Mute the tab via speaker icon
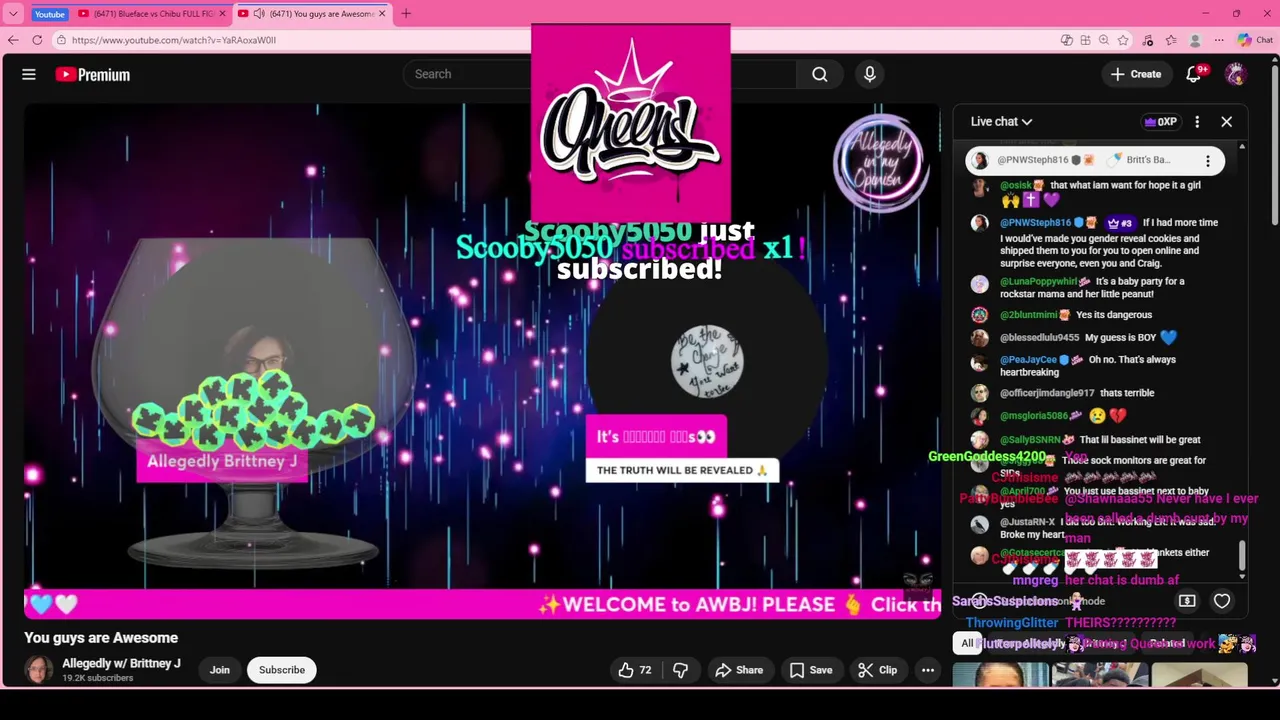 click(x=259, y=14)
